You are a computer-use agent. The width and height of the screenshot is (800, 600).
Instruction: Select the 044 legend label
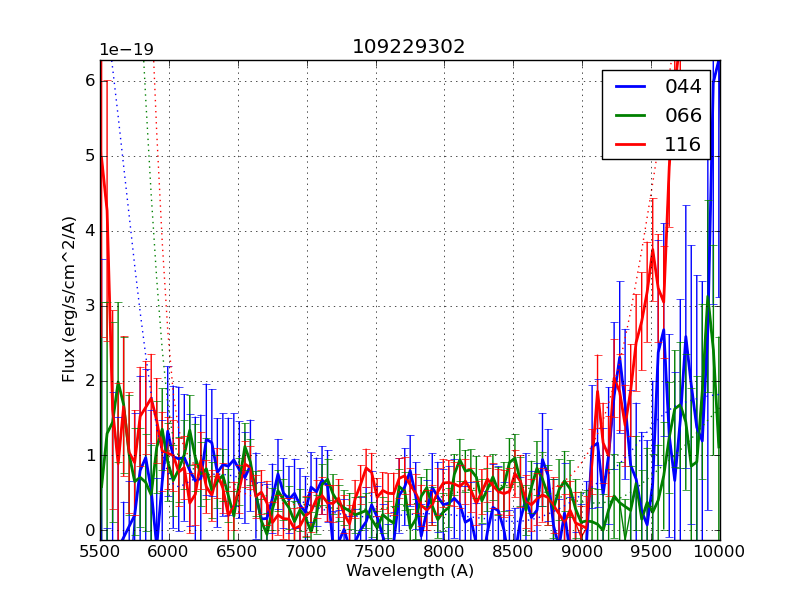click(x=683, y=87)
